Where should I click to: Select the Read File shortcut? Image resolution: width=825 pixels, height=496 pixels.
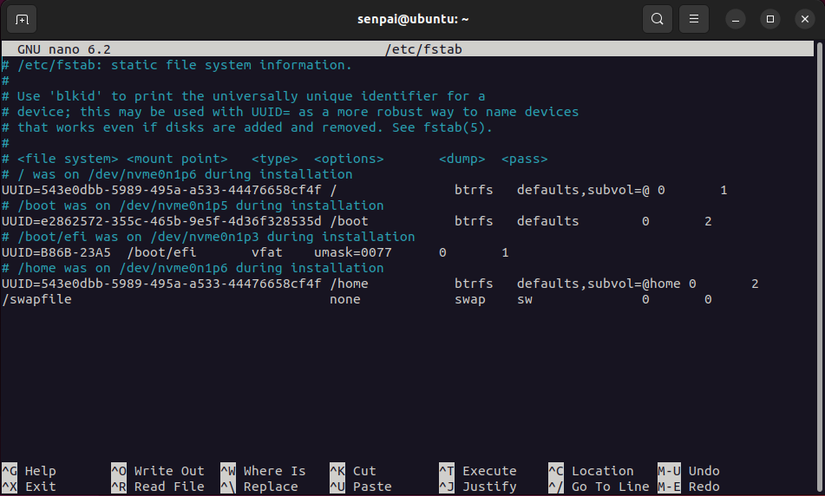(168, 487)
